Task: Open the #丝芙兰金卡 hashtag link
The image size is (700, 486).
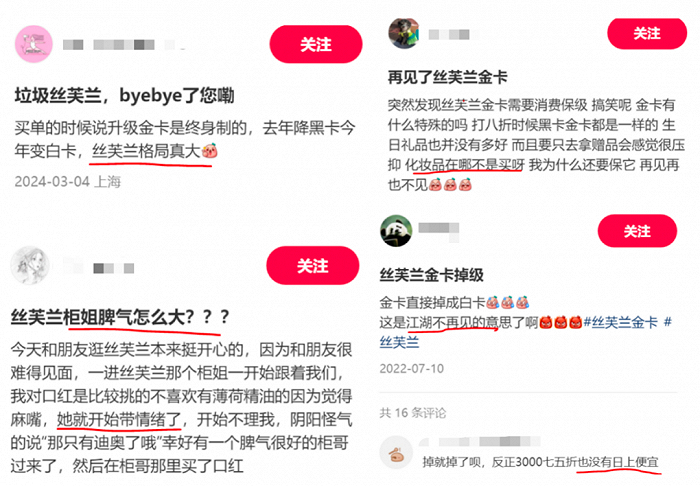Action: 621,322
